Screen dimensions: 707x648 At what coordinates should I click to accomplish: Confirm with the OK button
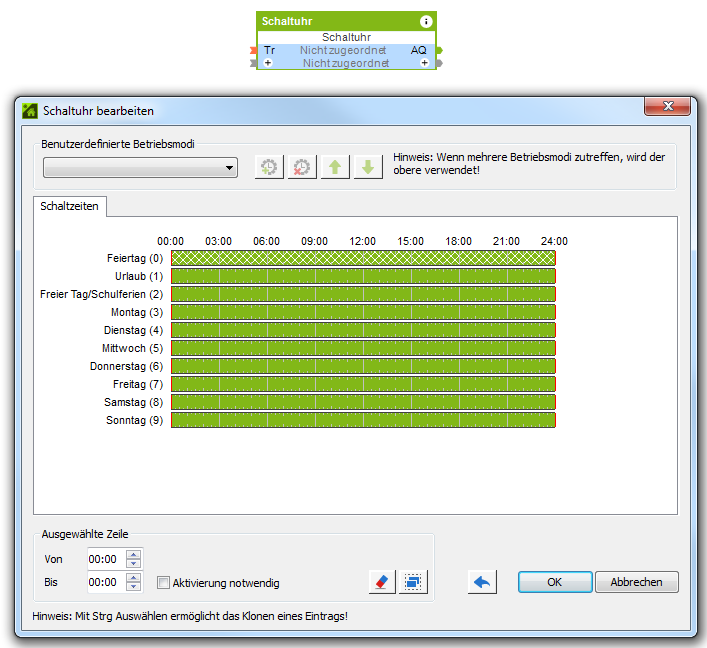(555, 582)
